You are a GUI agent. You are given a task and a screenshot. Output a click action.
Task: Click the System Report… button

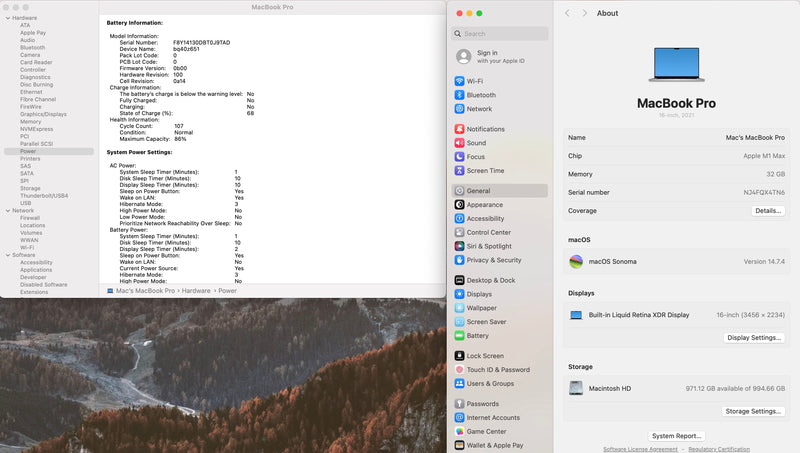[x=677, y=436]
